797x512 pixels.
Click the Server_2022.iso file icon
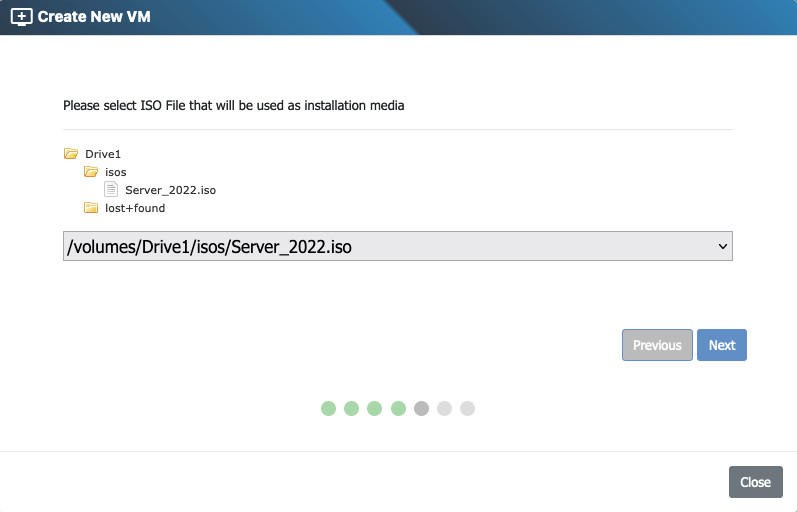point(112,190)
